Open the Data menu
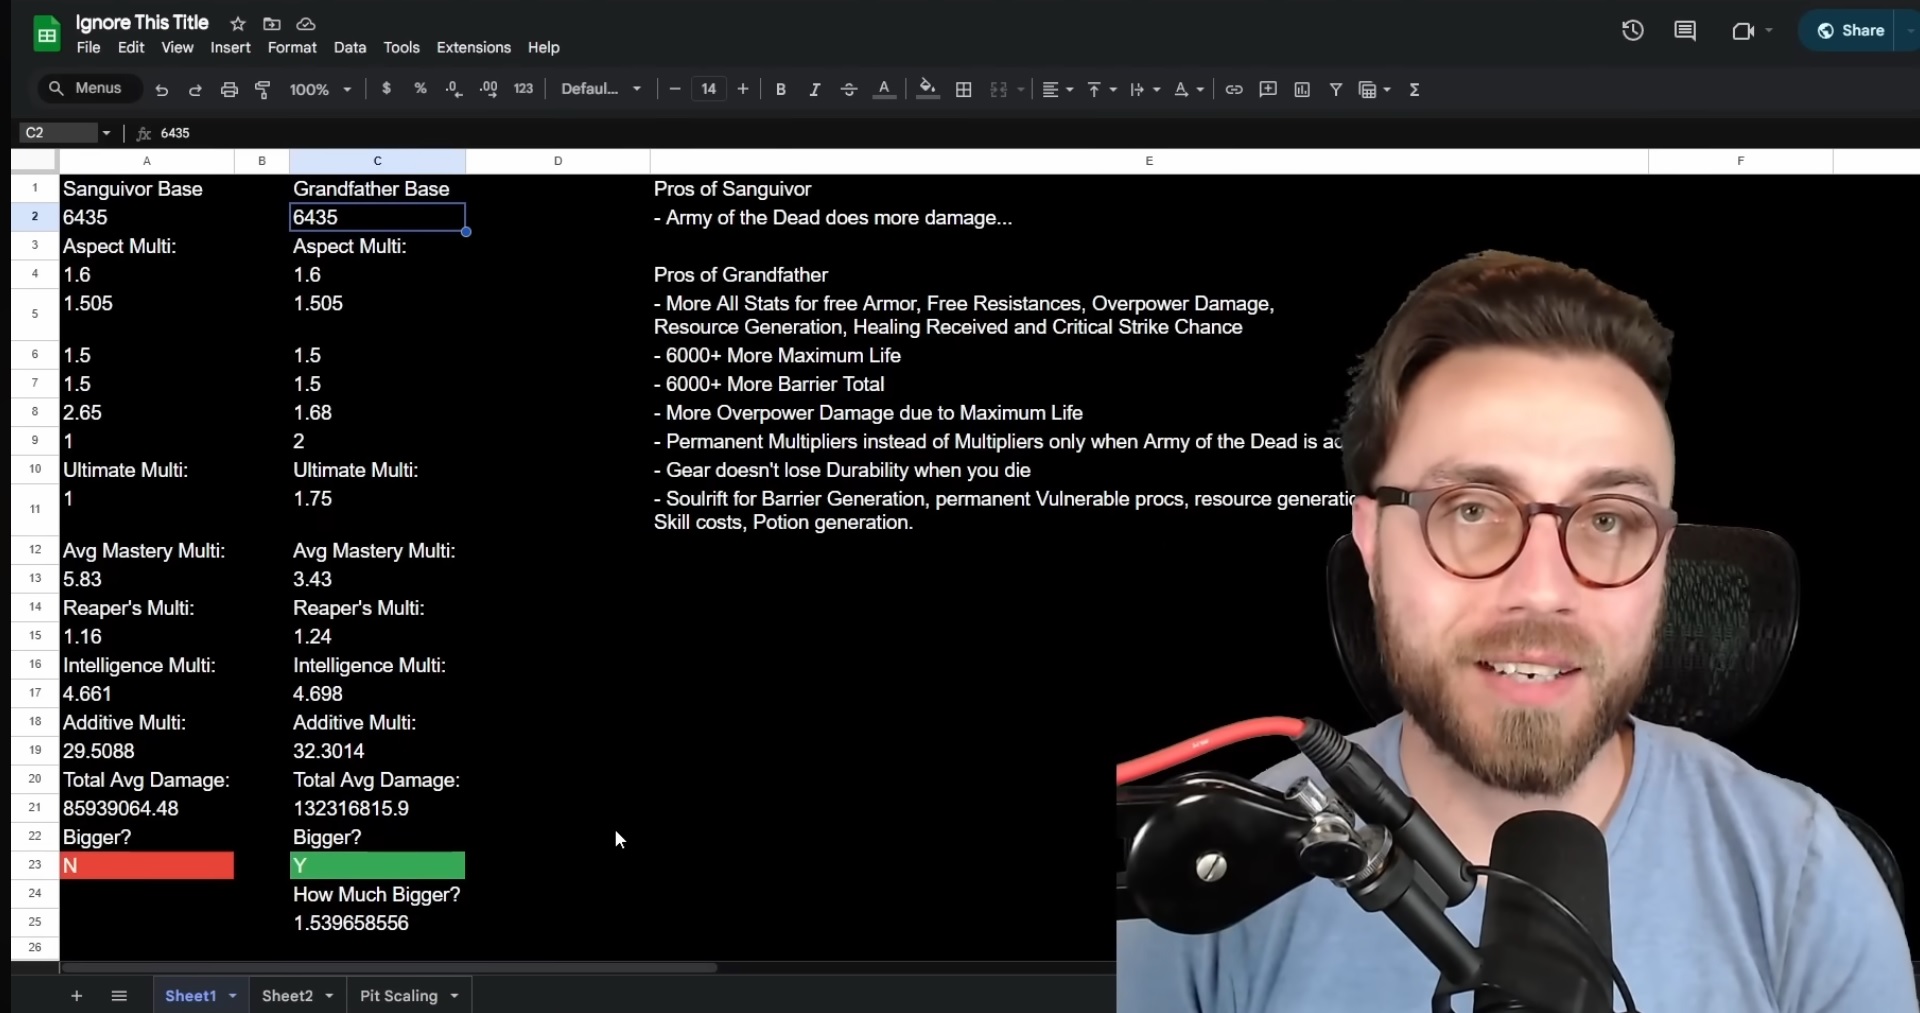Viewport: 1920px width, 1013px height. point(350,47)
